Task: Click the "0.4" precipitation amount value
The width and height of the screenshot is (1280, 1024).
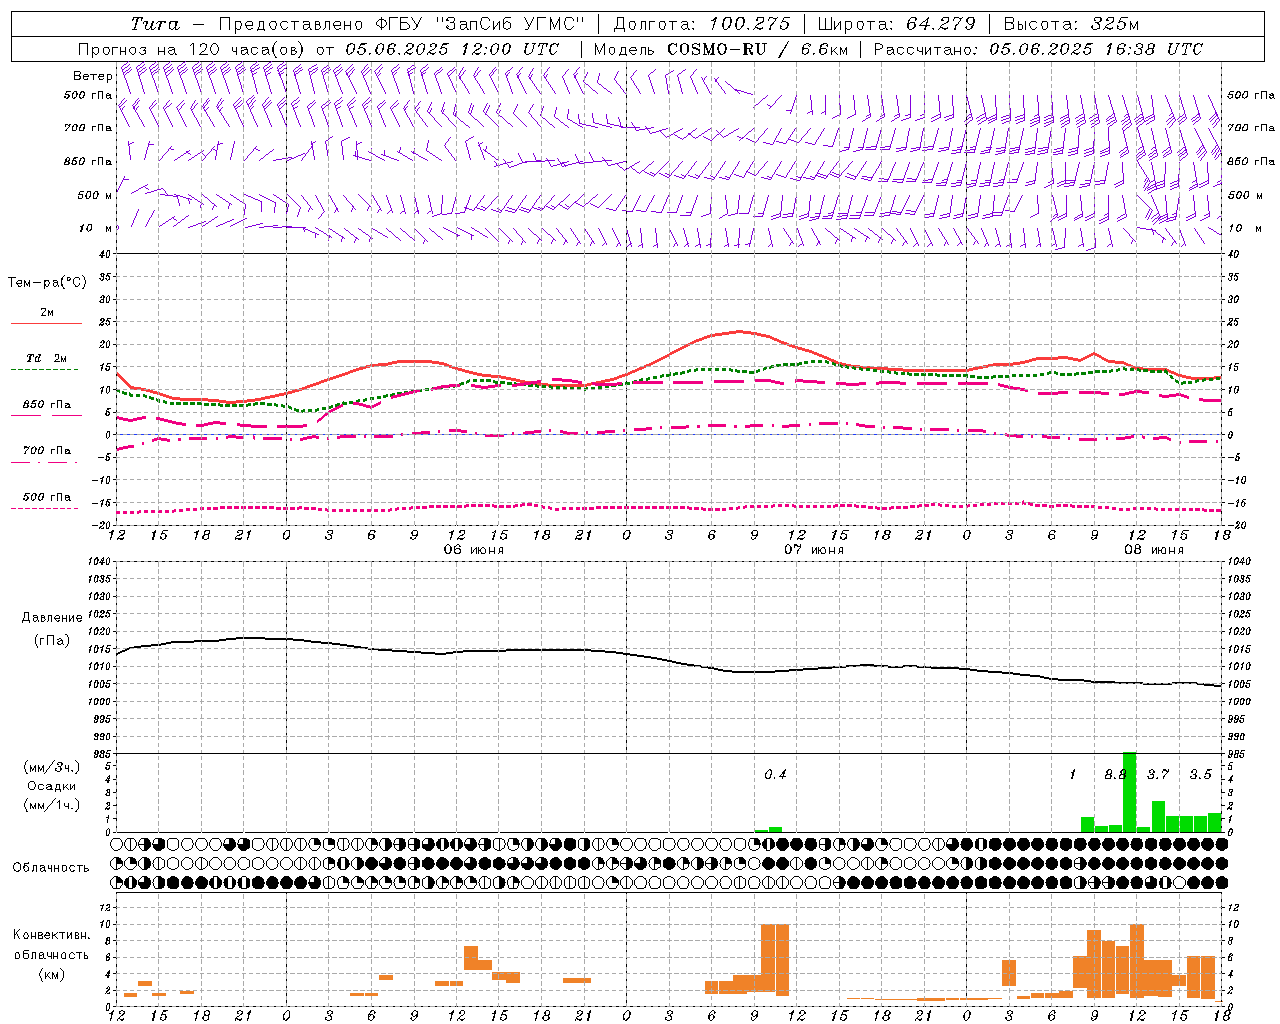Action: point(775,774)
